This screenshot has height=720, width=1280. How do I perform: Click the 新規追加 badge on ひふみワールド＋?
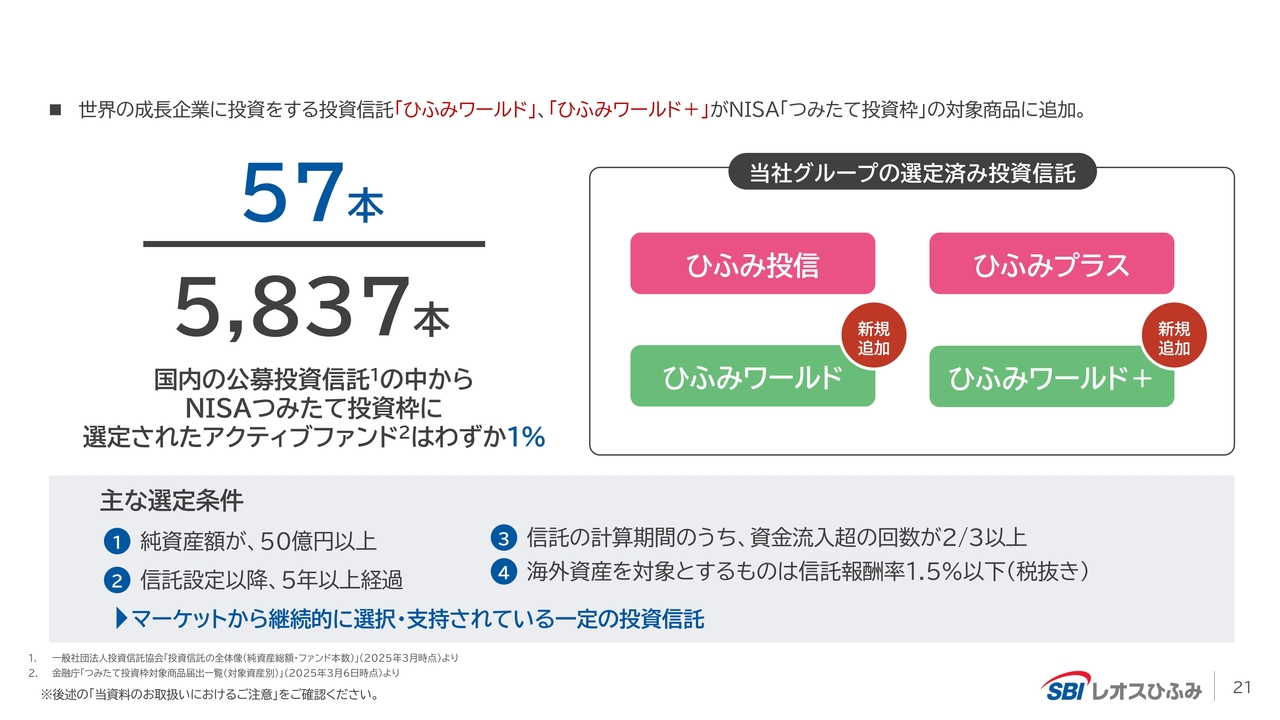coord(1174,339)
